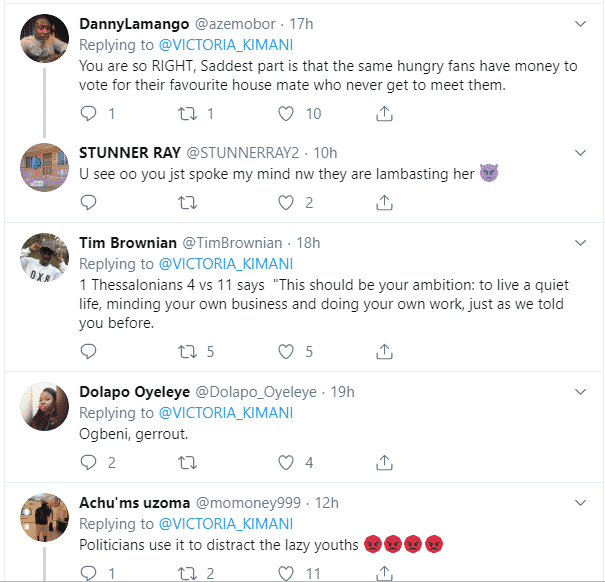Image resolution: width=605 pixels, height=582 pixels.
Task: Like DannyLamango's tweet
Action: coord(287,114)
